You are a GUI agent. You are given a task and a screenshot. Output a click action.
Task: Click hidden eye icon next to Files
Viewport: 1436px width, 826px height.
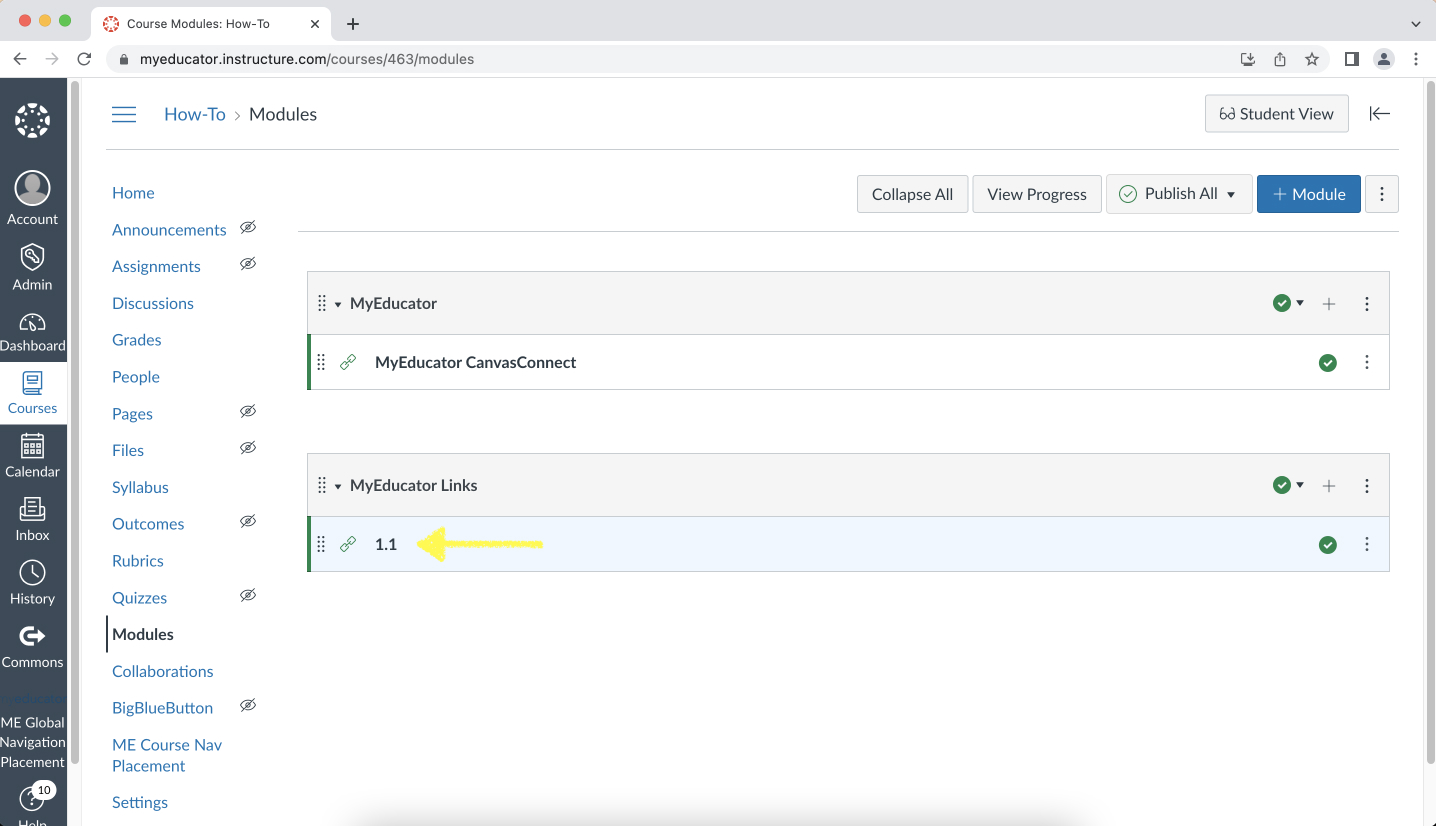tap(248, 448)
